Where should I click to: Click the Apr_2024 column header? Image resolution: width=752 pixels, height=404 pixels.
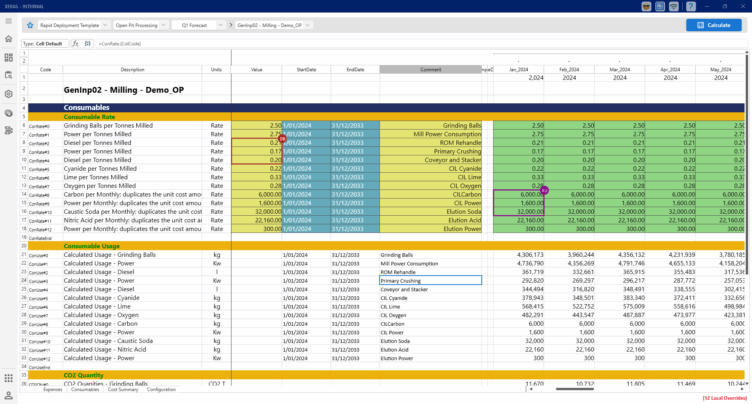click(670, 70)
